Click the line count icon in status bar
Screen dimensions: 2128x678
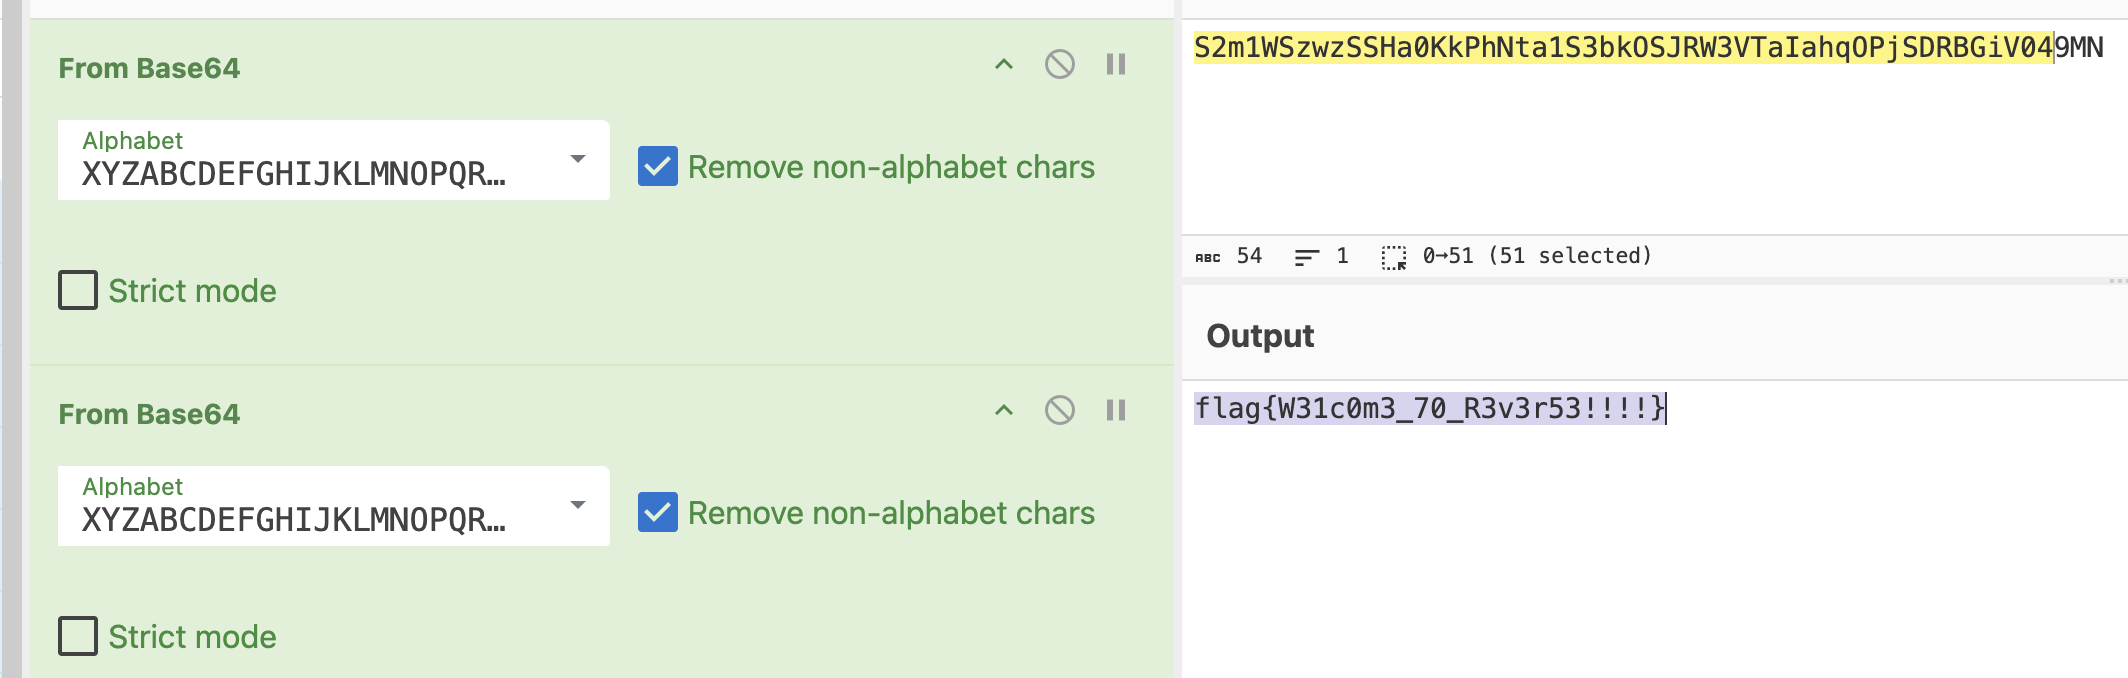click(1306, 257)
